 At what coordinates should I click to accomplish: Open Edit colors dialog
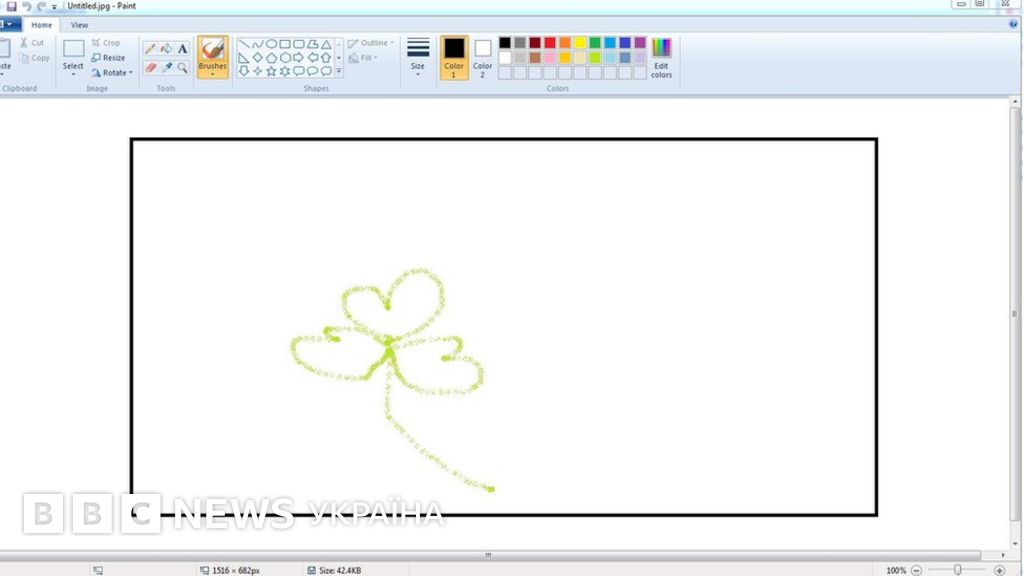(x=661, y=58)
